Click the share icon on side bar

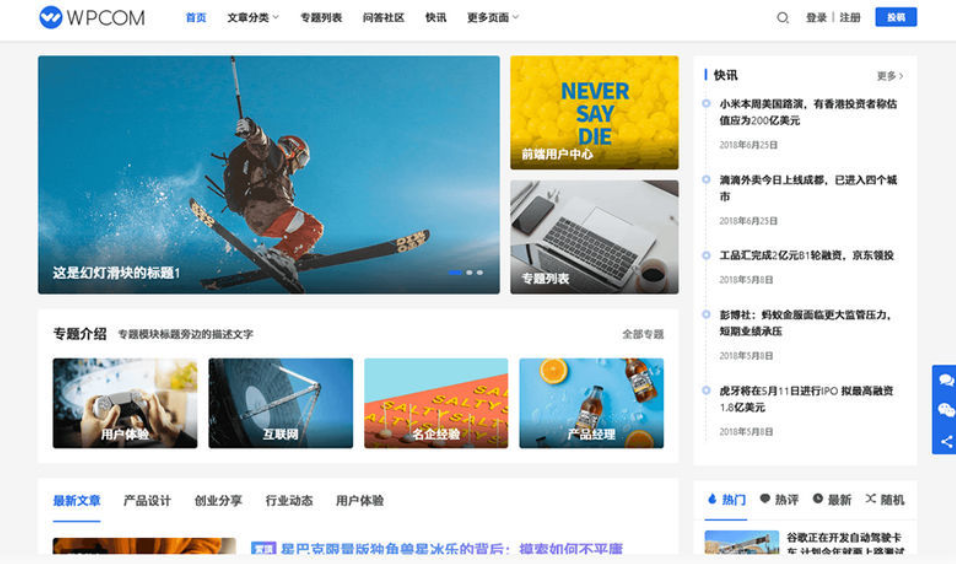coord(946,441)
